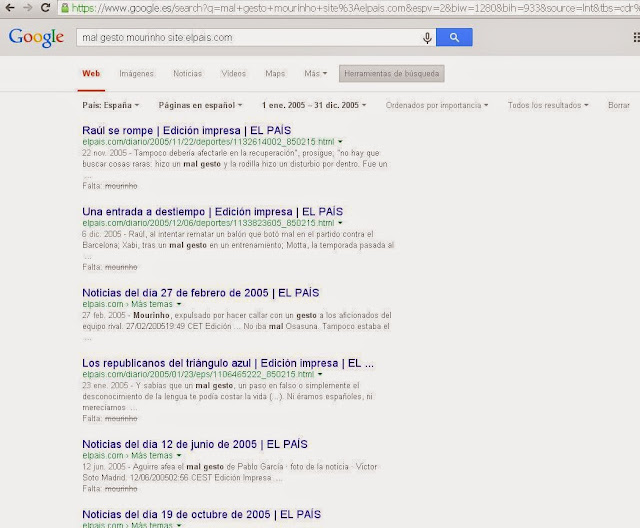Click the browser address bar URL
Viewport: 640px width, 528px height.
click(351, 8)
